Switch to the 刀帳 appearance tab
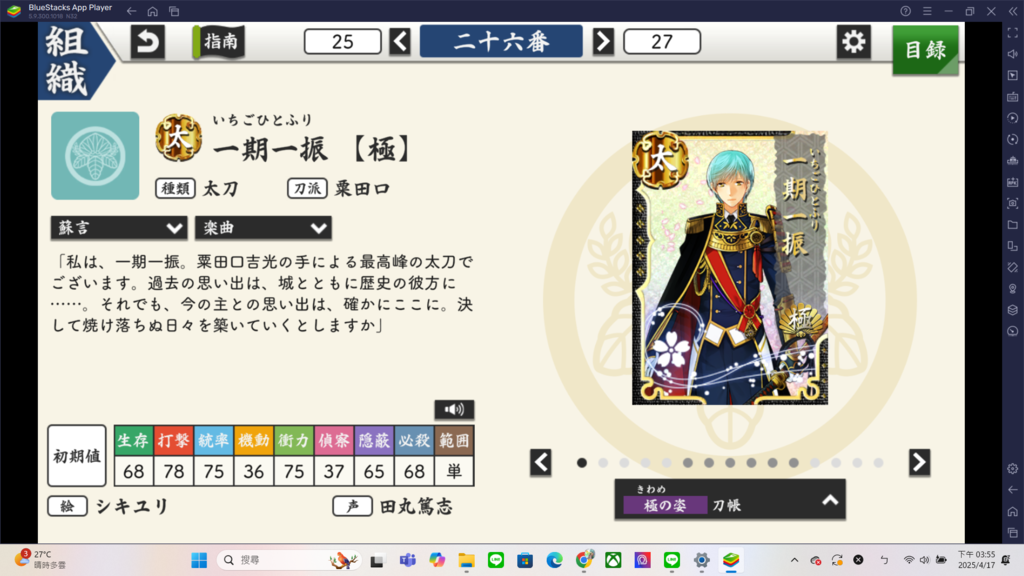The width and height of the screenshot is (1024, 576). [x=726, y=505]
